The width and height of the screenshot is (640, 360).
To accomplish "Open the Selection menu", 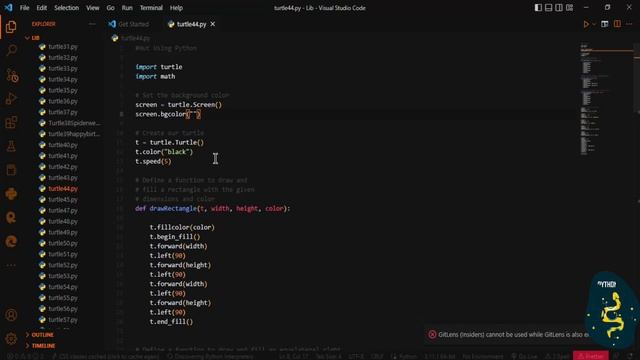I will click(x=67, y=8).
